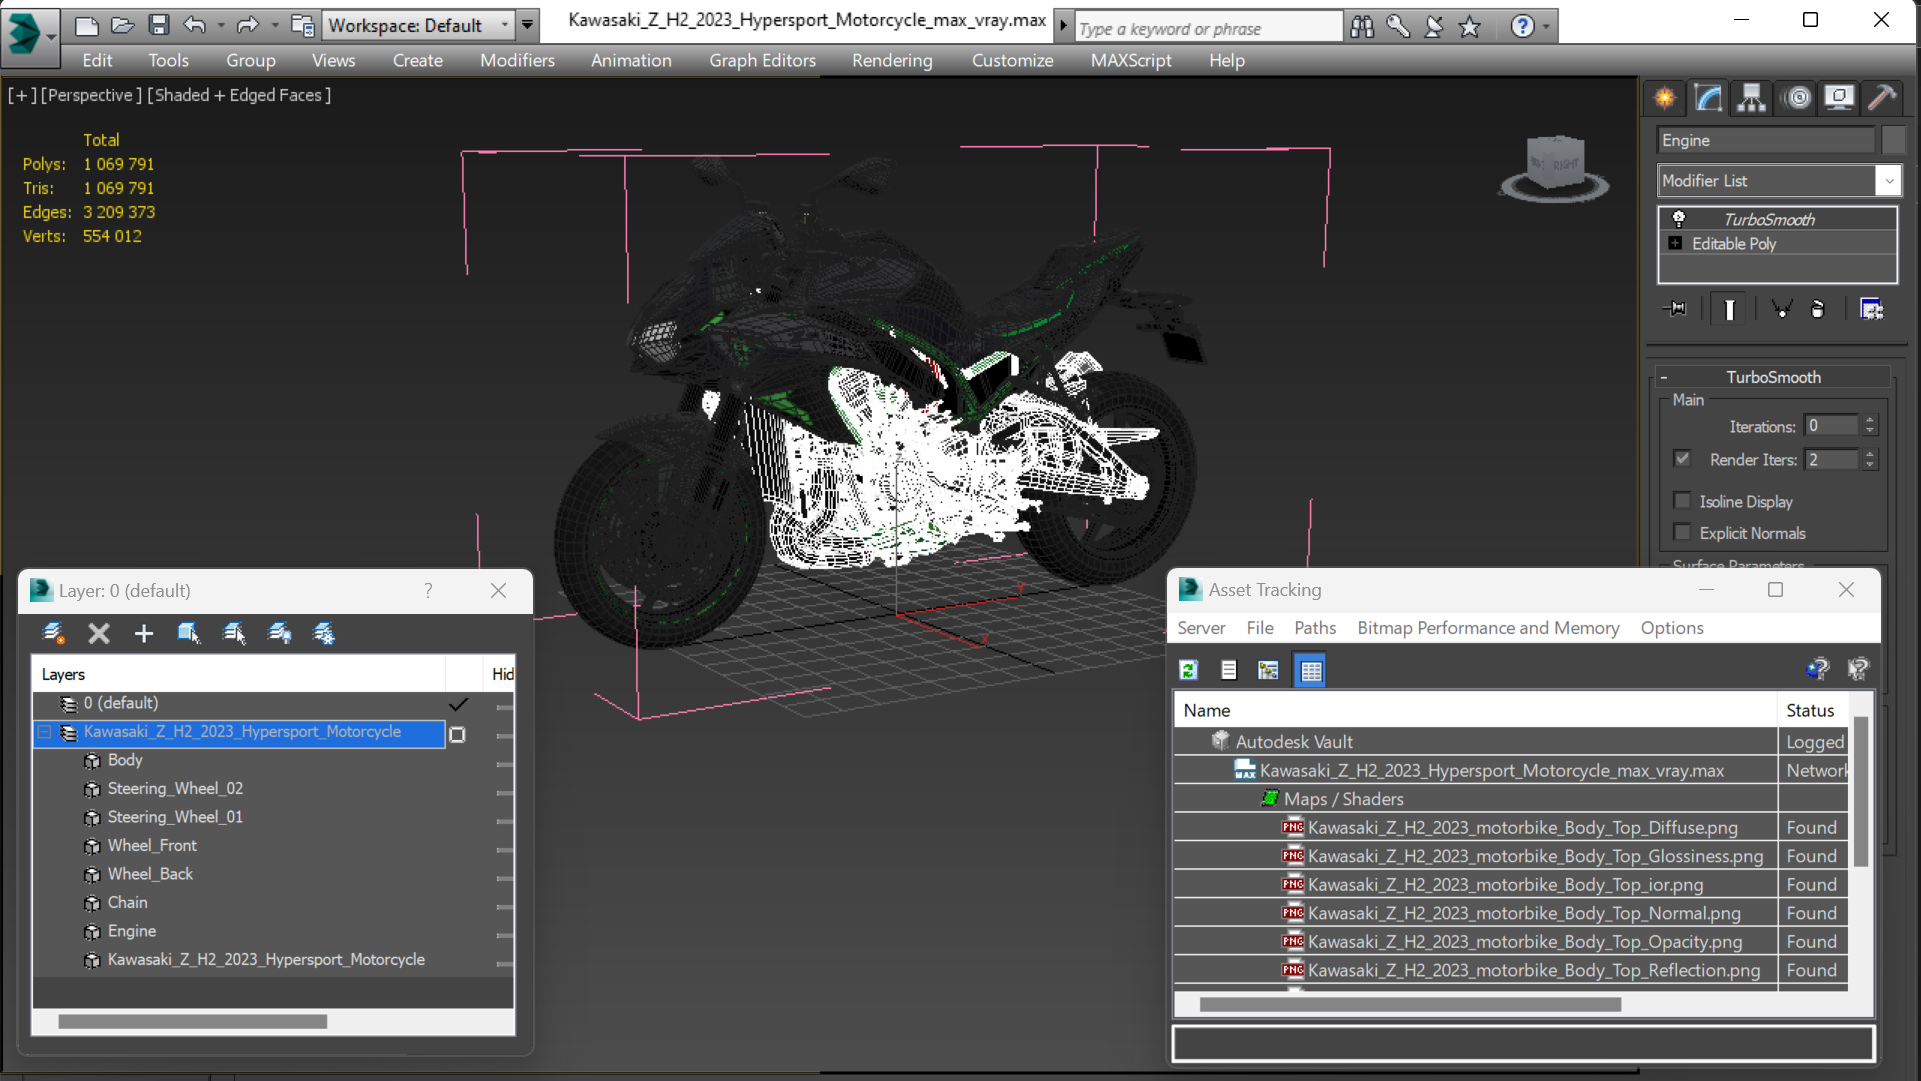Delete layer with the X icon
The height and width of the screenshot is (1081, 1921).
pyautogui.click(x=98, y=633)
